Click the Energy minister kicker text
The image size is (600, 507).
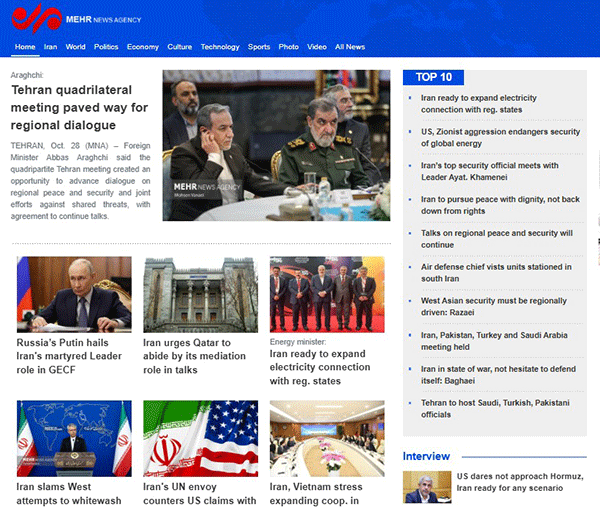pos(298,342)
